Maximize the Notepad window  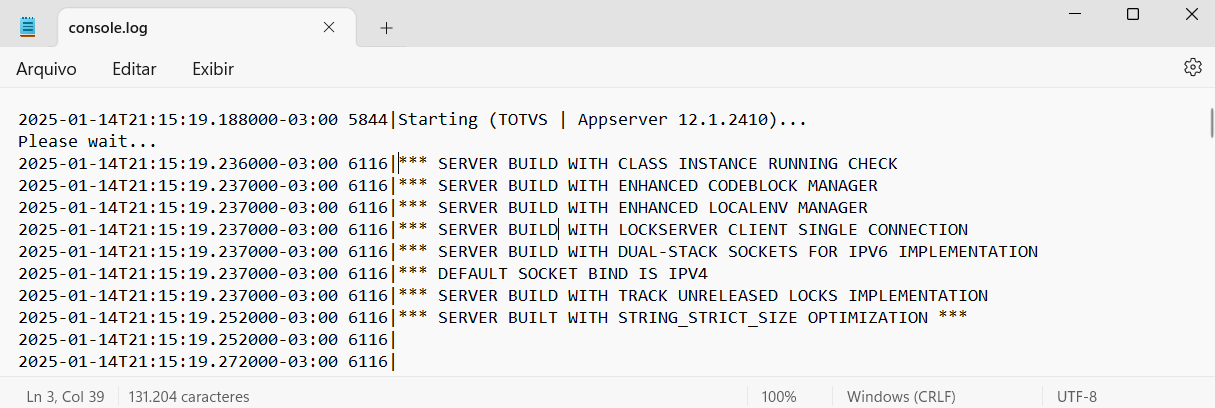coord(1133,14)
